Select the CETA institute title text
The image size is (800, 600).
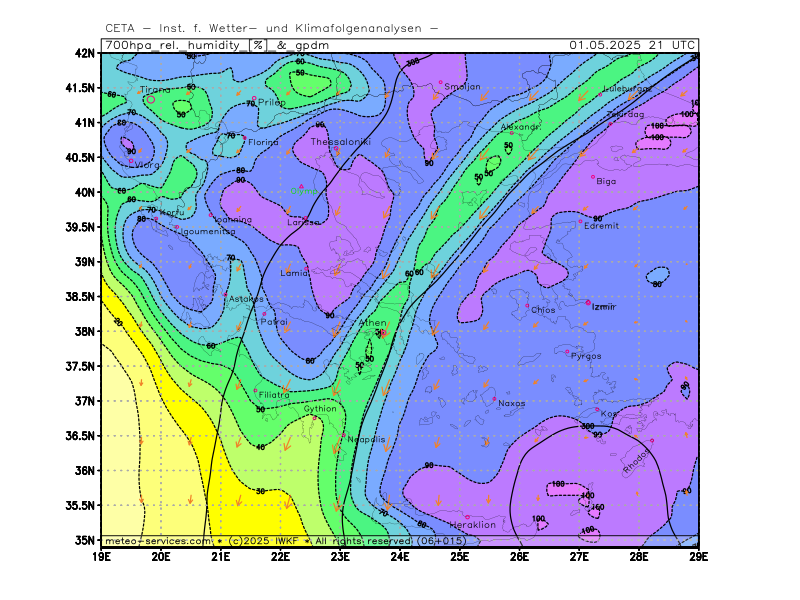[x=271, y=28]
